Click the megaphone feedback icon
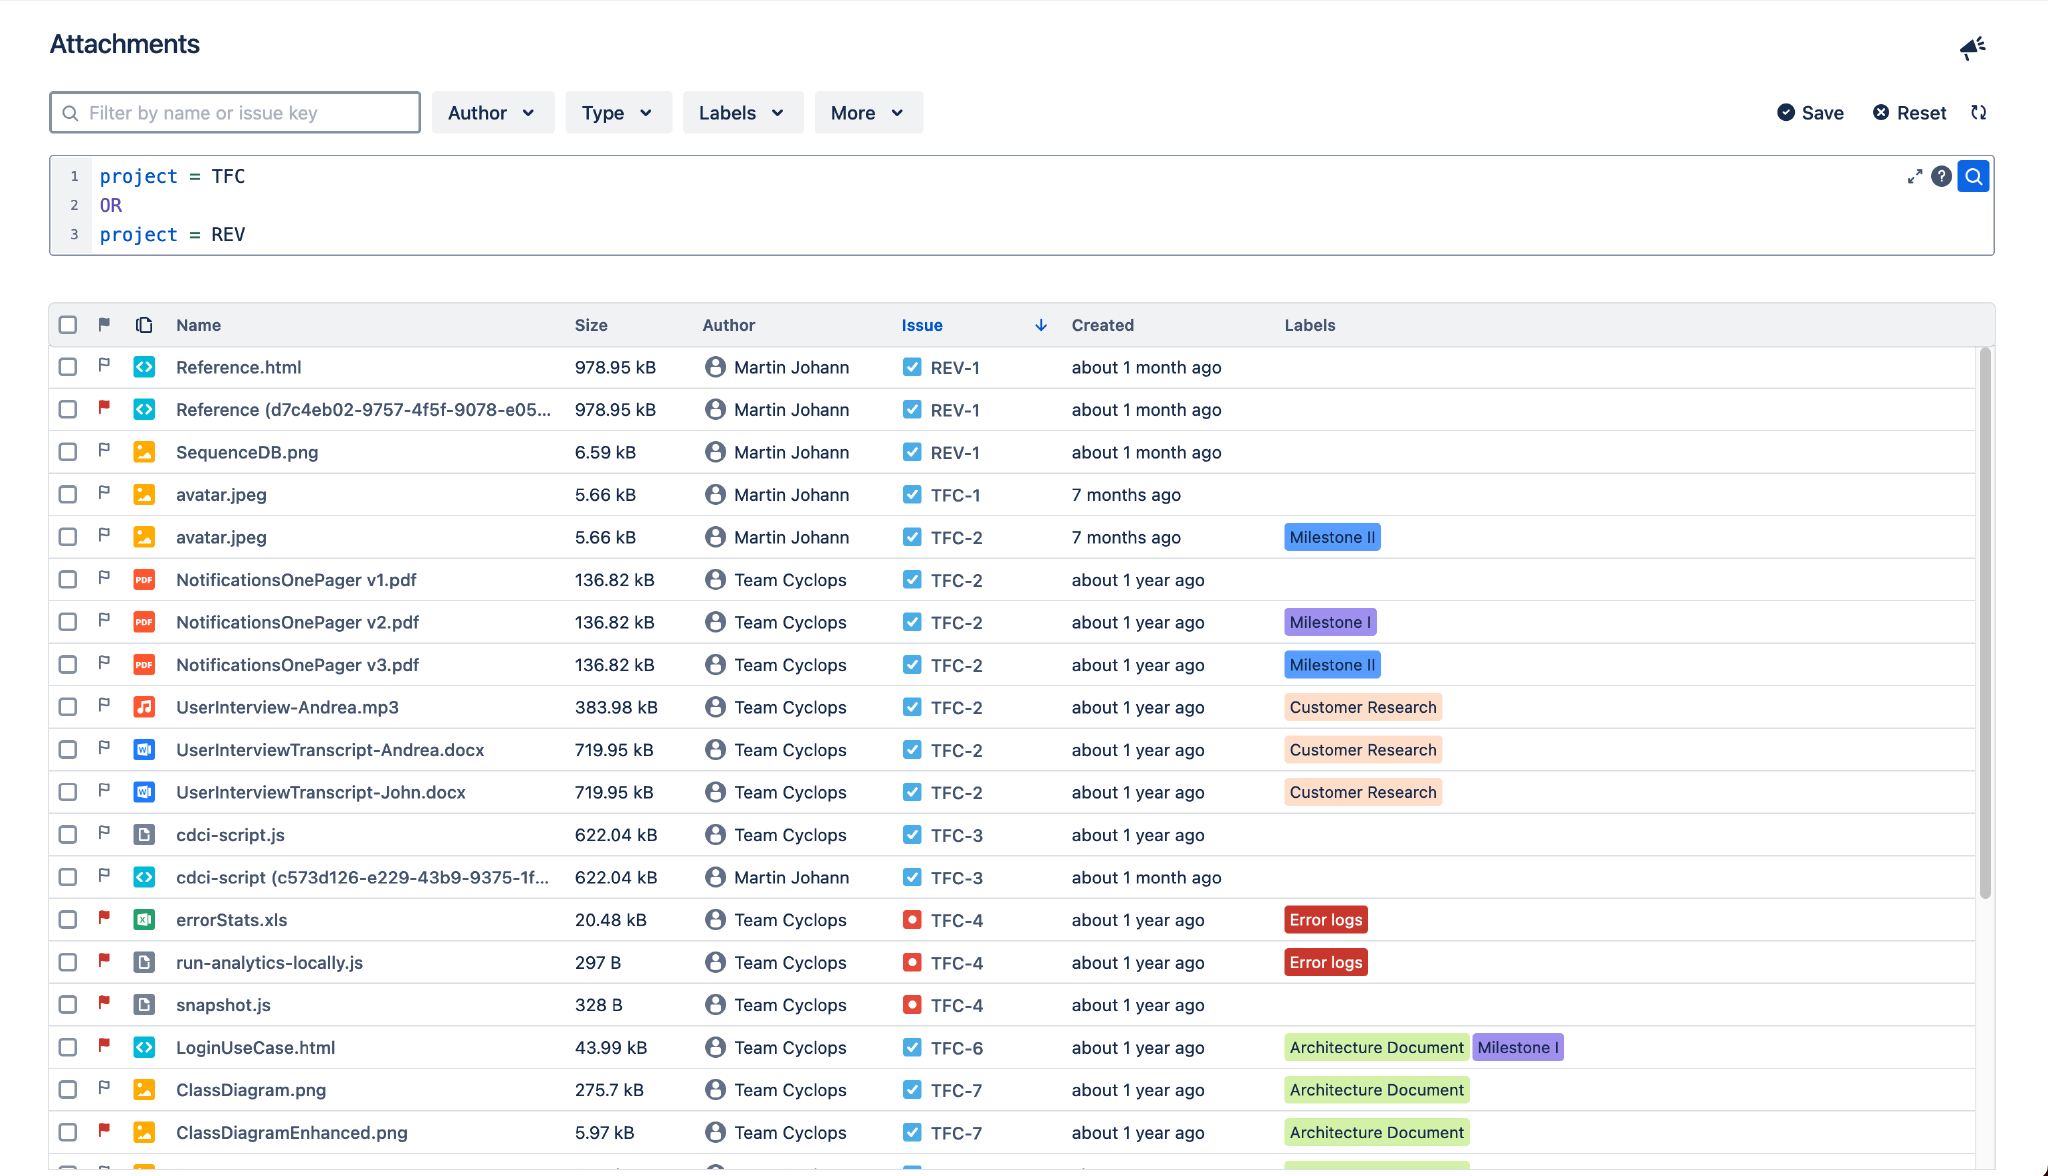 pyautogui.click(x=1972, y=47)
